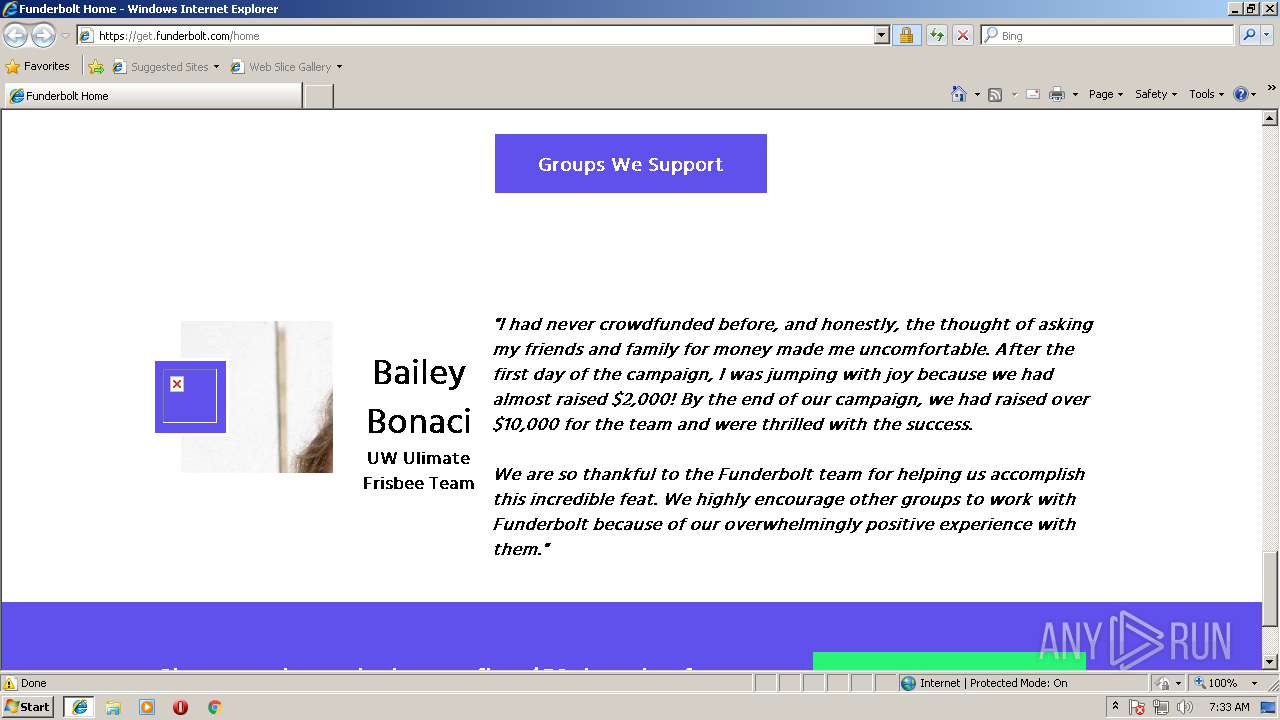Open the Favorites star button
Screen dimensions: 1280x720
(x=38, y=66)
